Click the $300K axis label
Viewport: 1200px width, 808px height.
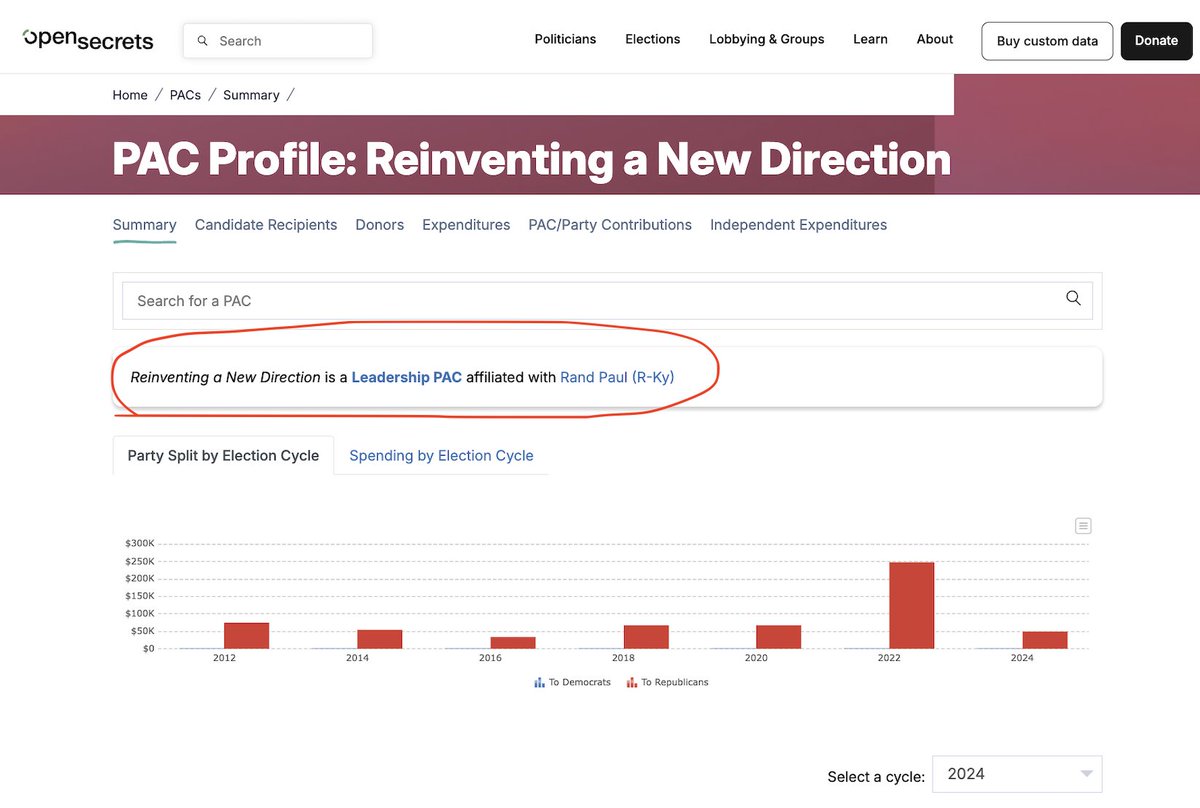pos(139,543)
